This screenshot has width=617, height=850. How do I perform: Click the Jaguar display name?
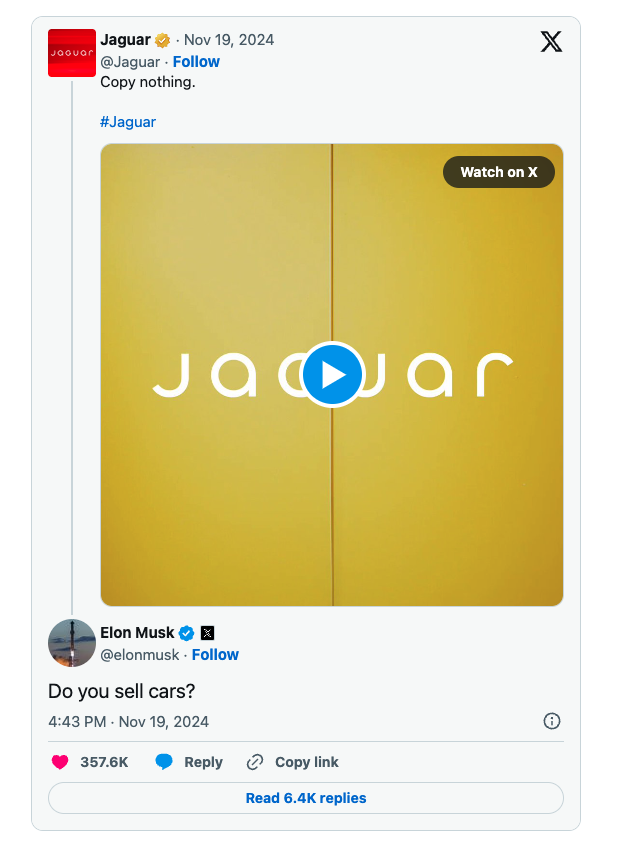(x=125, y=40)
